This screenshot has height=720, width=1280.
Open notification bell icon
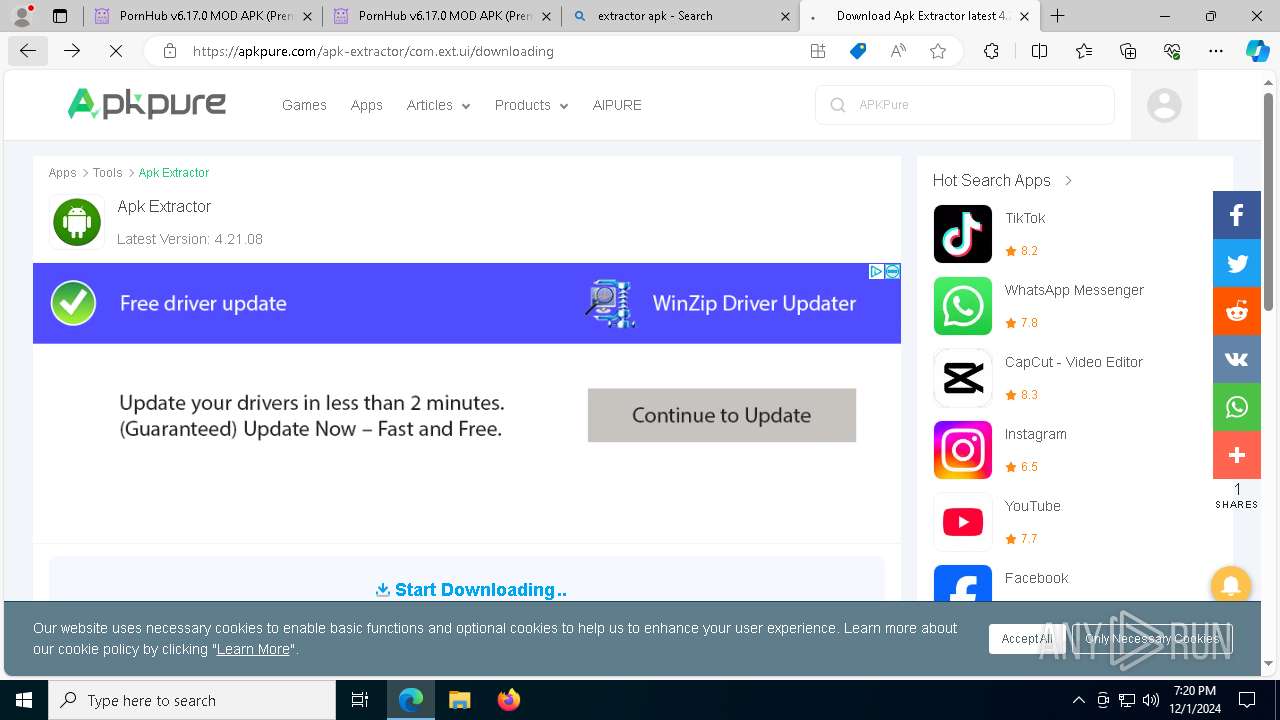pyautogui.click(x=1231, y=584)
